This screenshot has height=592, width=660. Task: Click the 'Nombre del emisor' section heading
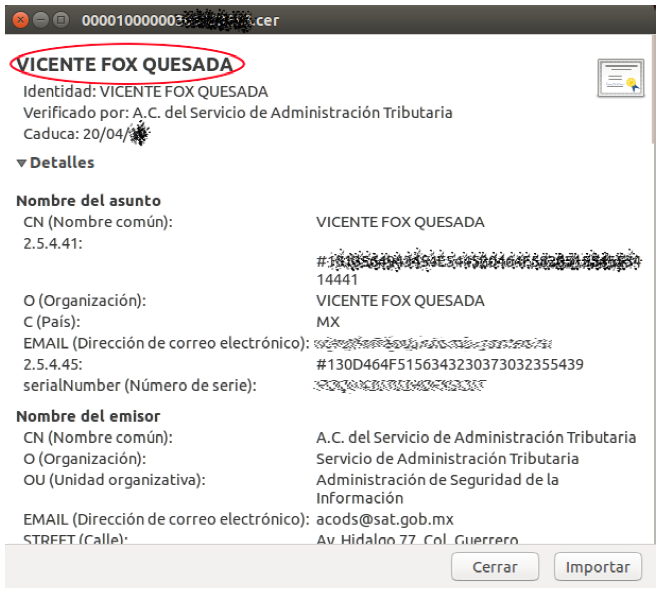[x=88, y=416]
